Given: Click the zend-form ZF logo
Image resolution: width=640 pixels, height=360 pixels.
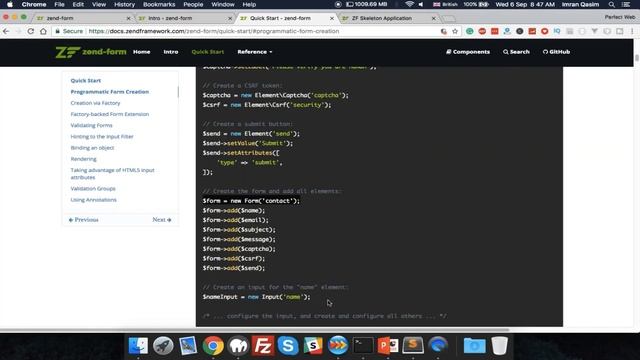Looking at the screenshot, I should (91, 52).
